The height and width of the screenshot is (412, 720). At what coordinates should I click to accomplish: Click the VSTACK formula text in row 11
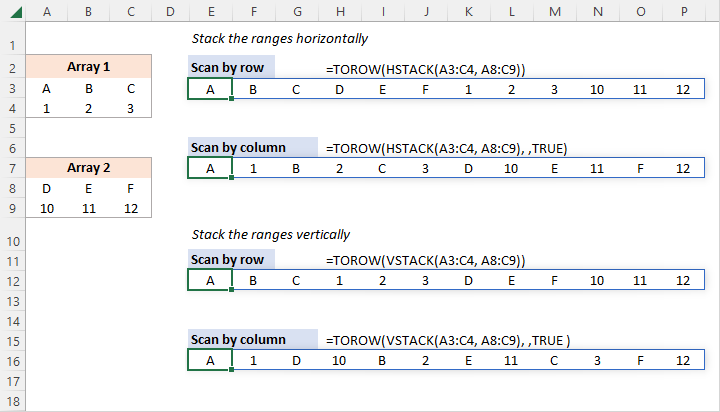coord(425,261)
